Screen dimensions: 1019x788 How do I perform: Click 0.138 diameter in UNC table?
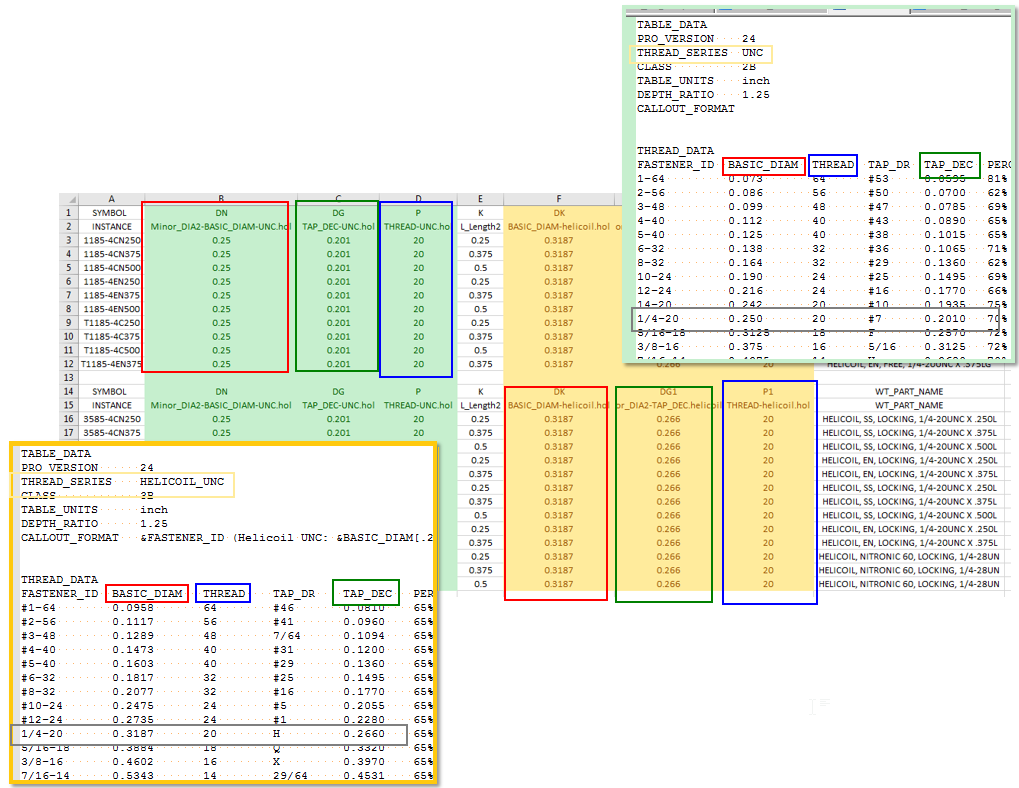click(745, 249)
